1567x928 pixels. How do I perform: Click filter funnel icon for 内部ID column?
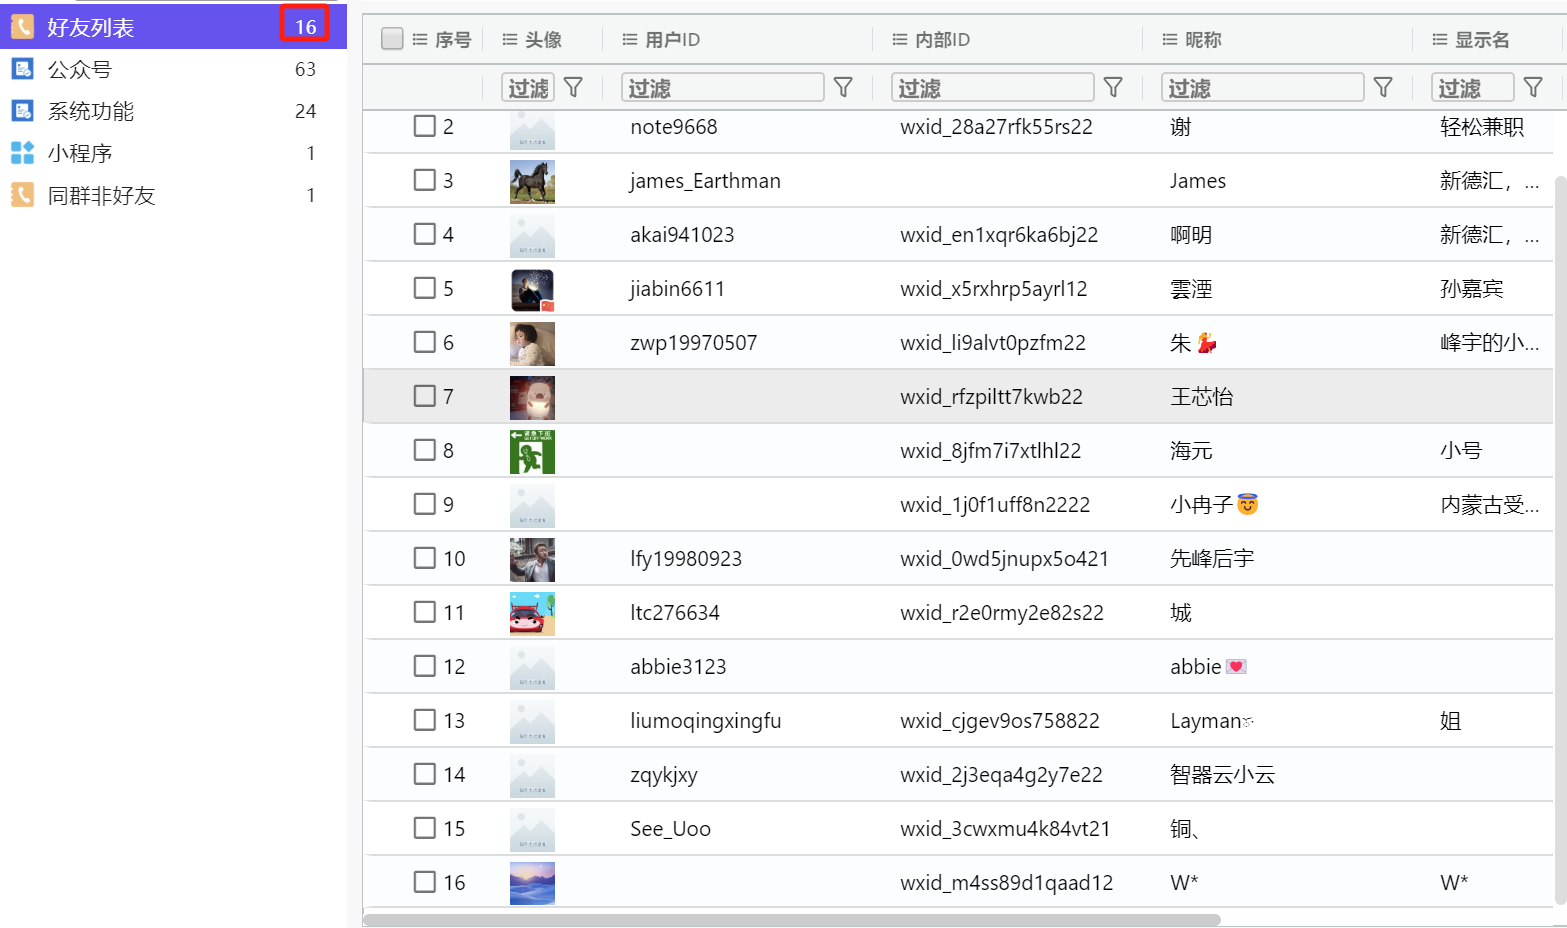[1113, 87]
